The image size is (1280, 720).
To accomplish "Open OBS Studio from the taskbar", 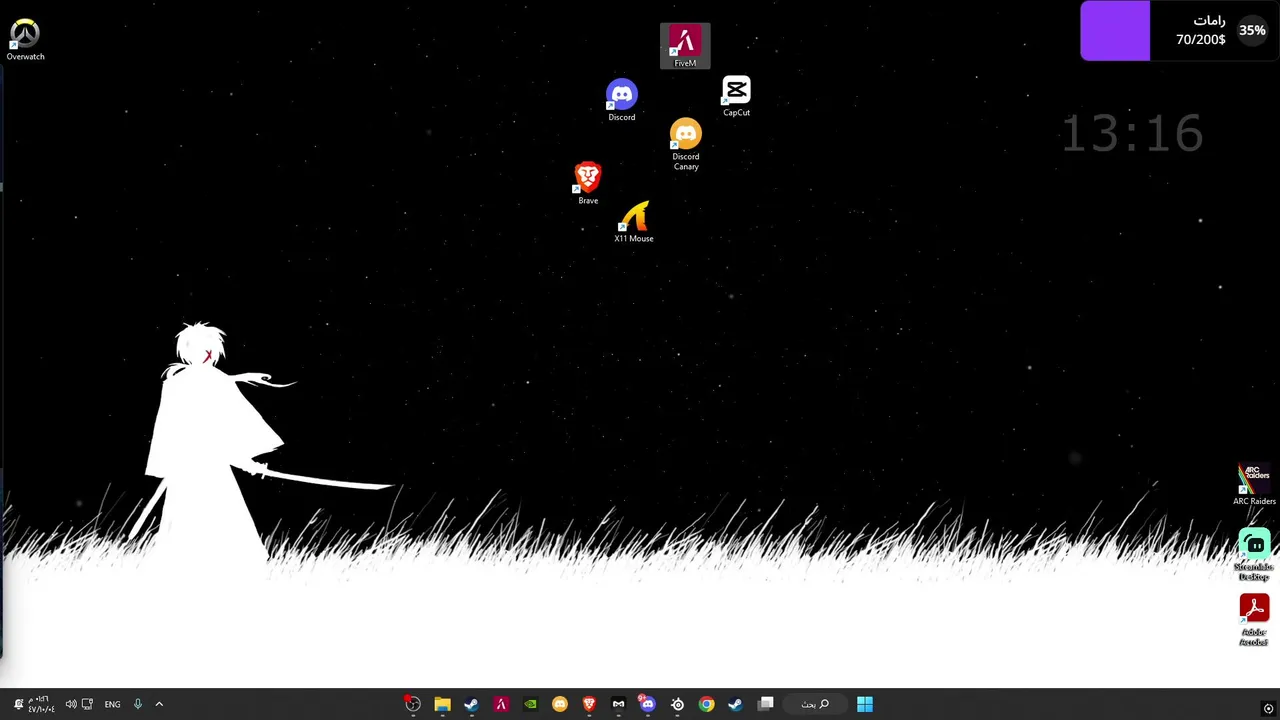I will click(413, 704).
